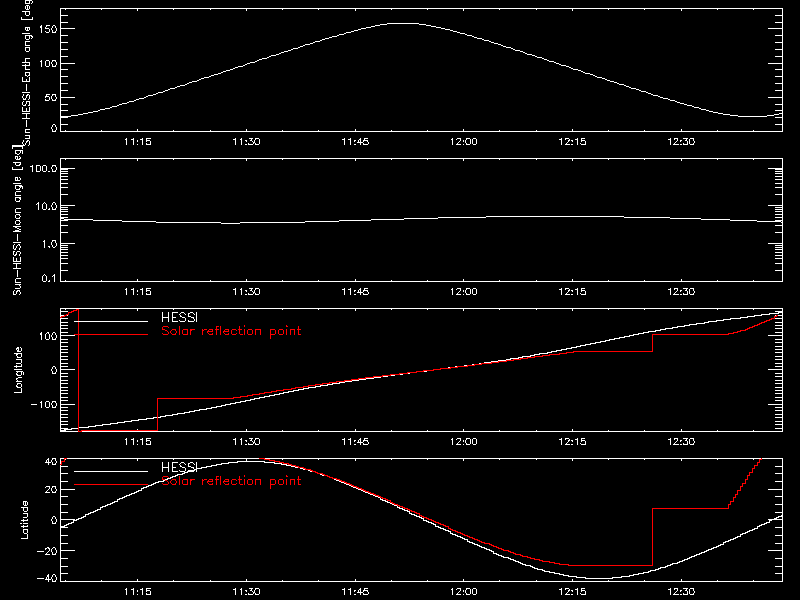Select the -20 tick on Latitude plot
800x600 pixels.
(x=47, y=551)
